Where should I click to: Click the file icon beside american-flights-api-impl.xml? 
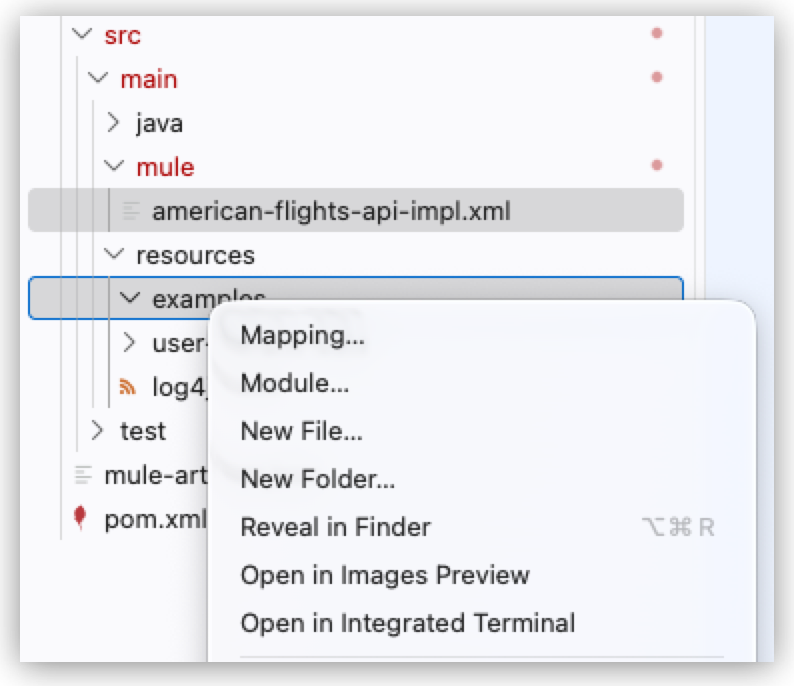tap(131, 211)
